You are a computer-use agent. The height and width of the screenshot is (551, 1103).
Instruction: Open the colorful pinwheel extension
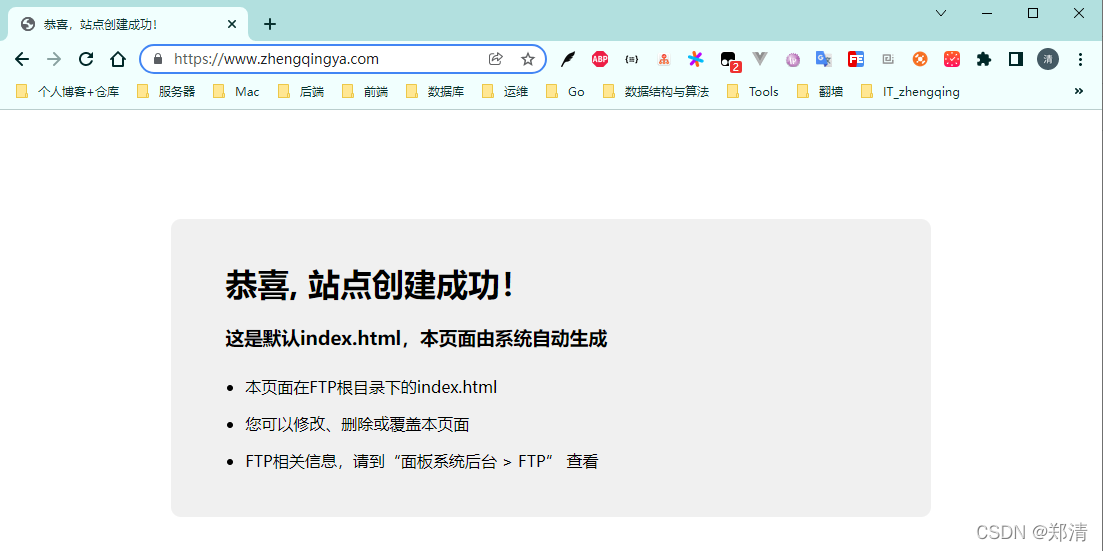point(696,60)
